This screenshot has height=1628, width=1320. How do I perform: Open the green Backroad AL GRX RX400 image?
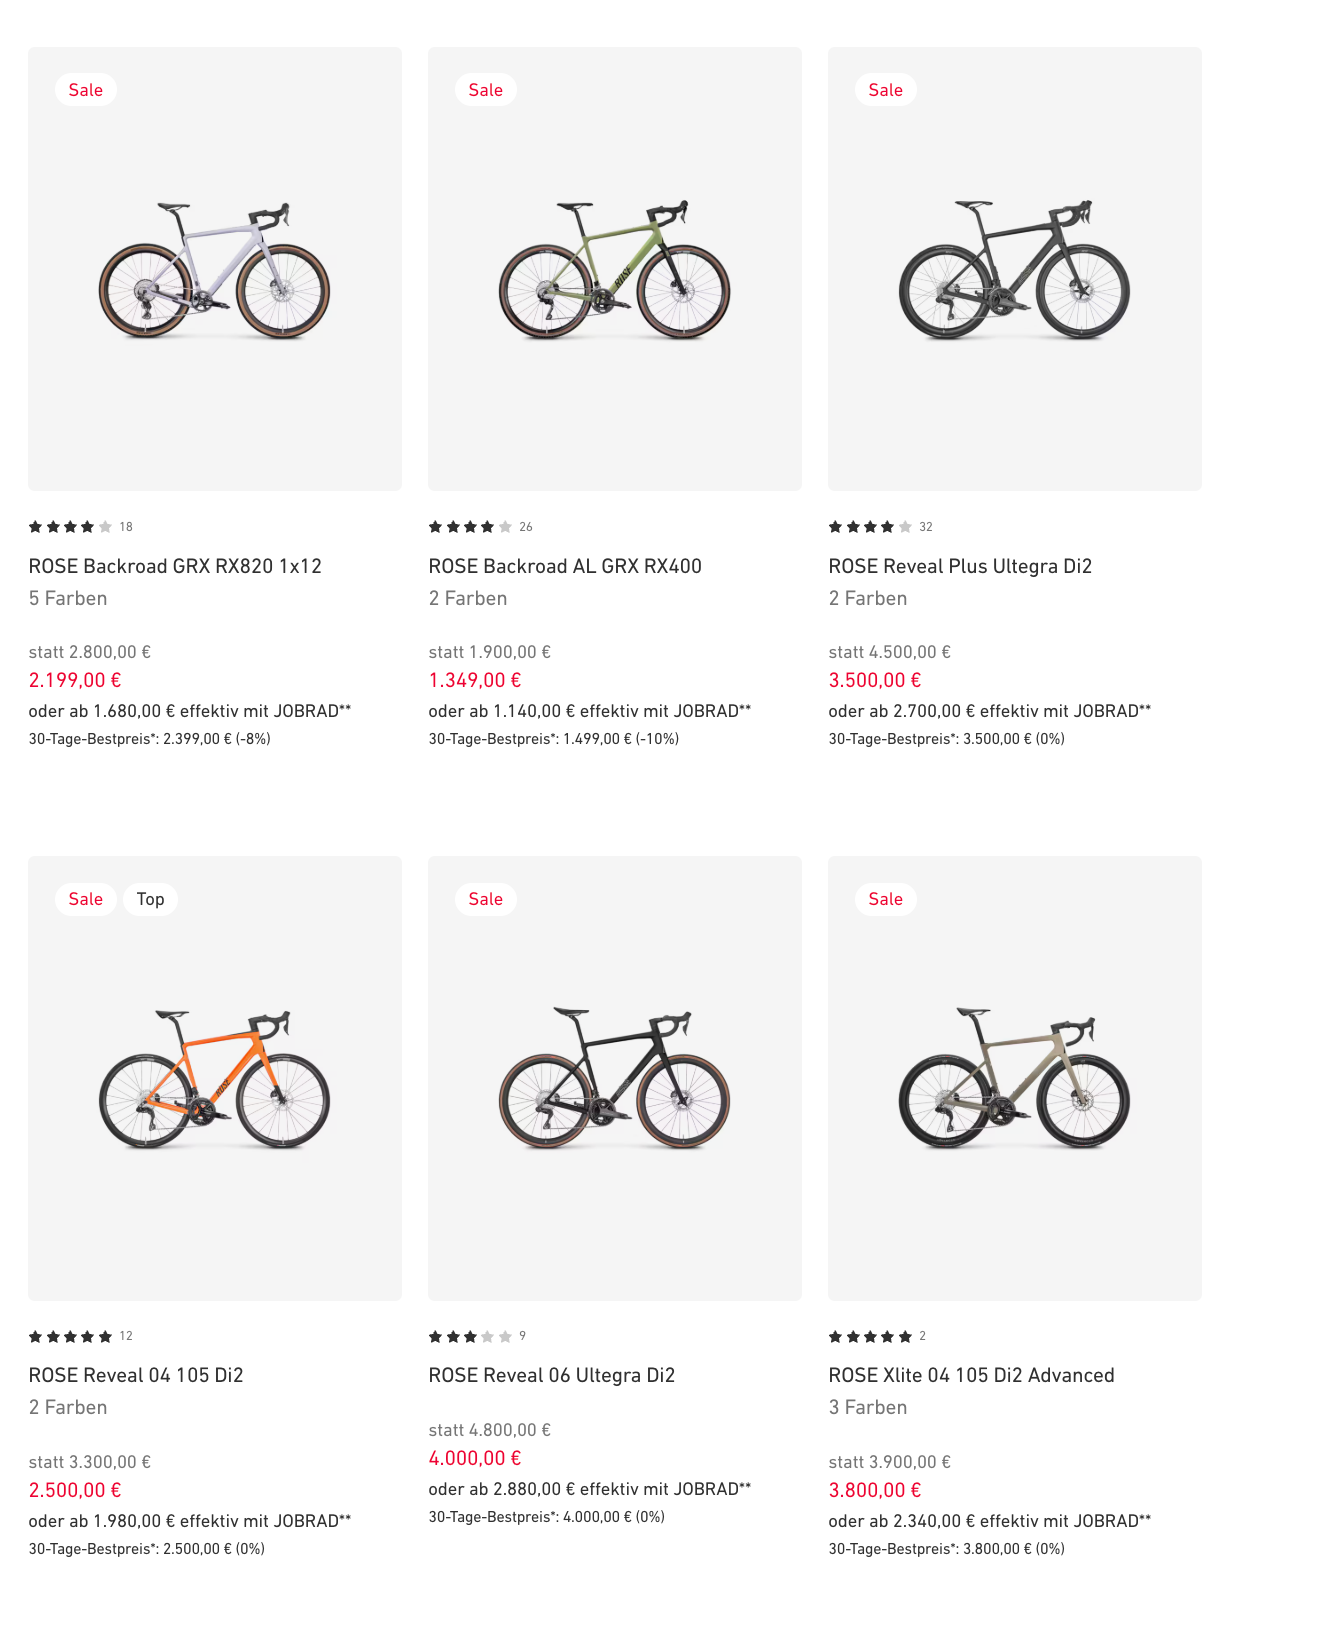[x=614, y=270]
